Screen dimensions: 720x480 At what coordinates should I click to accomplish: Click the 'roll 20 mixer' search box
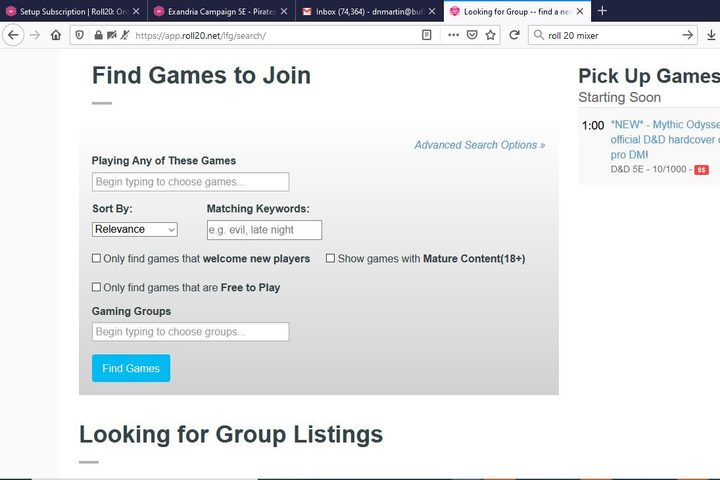pos(611,35)
